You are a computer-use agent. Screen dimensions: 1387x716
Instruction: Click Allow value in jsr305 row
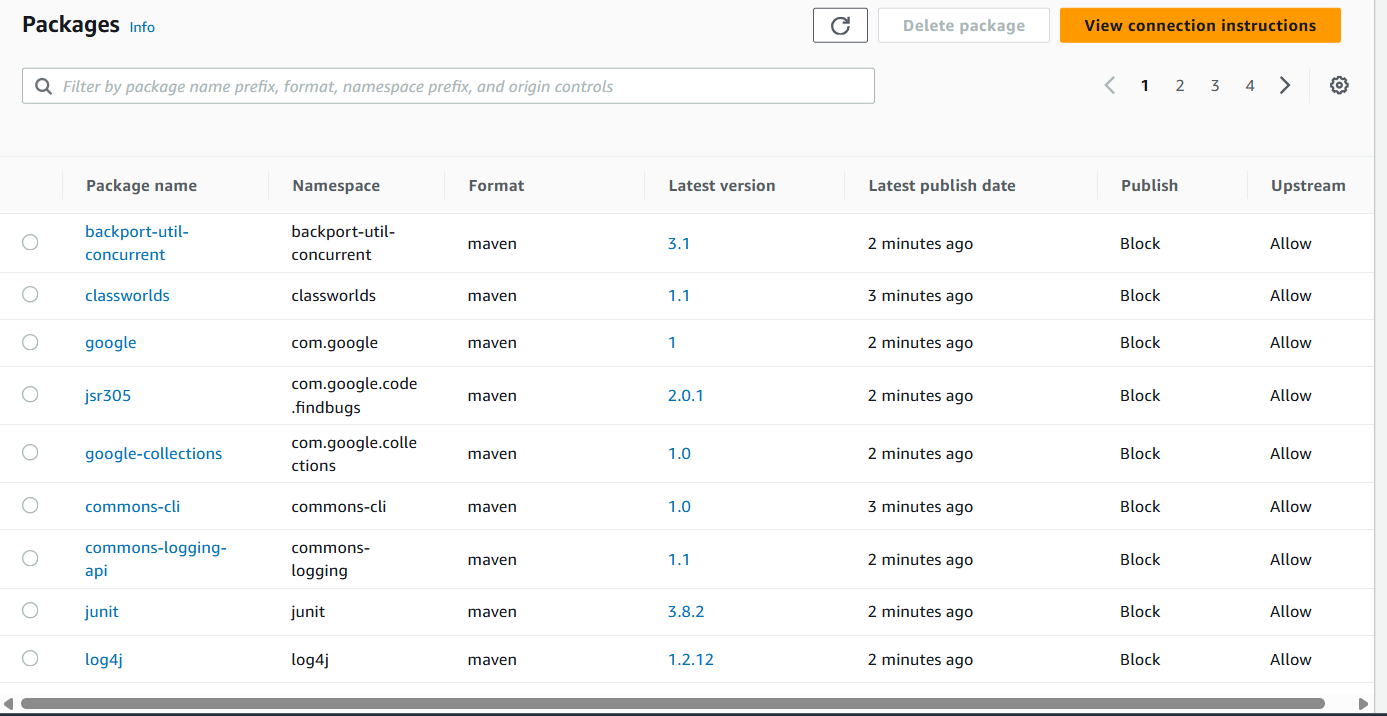1291,396
